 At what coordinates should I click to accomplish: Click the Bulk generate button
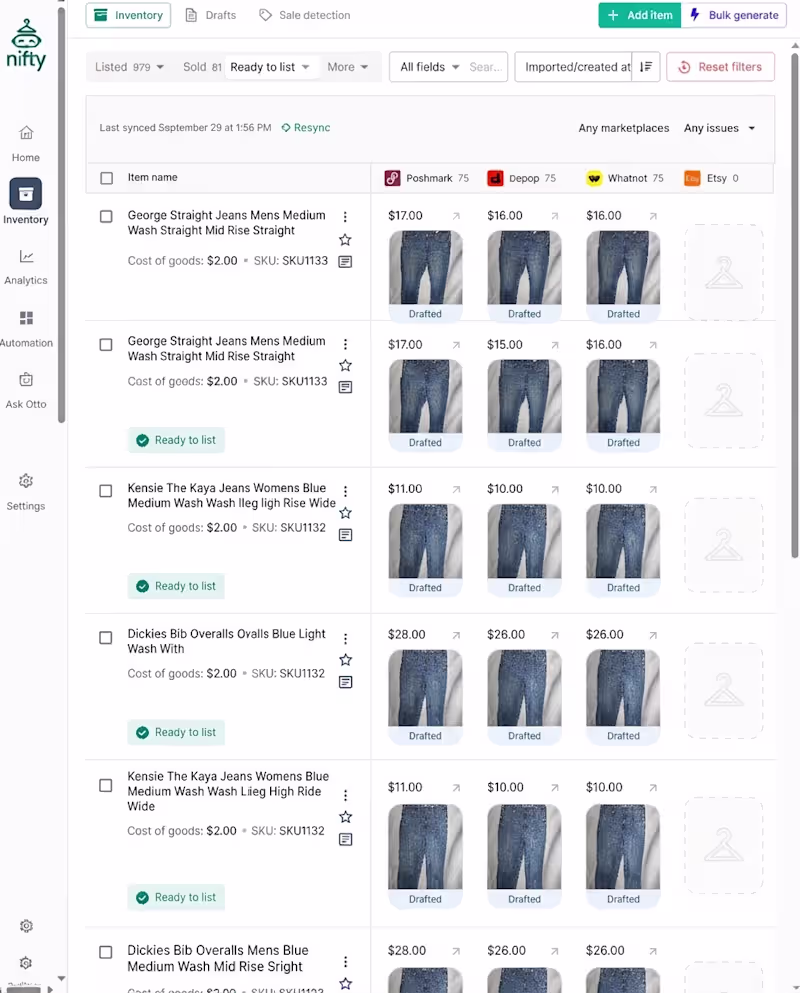pyautogui.click(x=734, y=15)
